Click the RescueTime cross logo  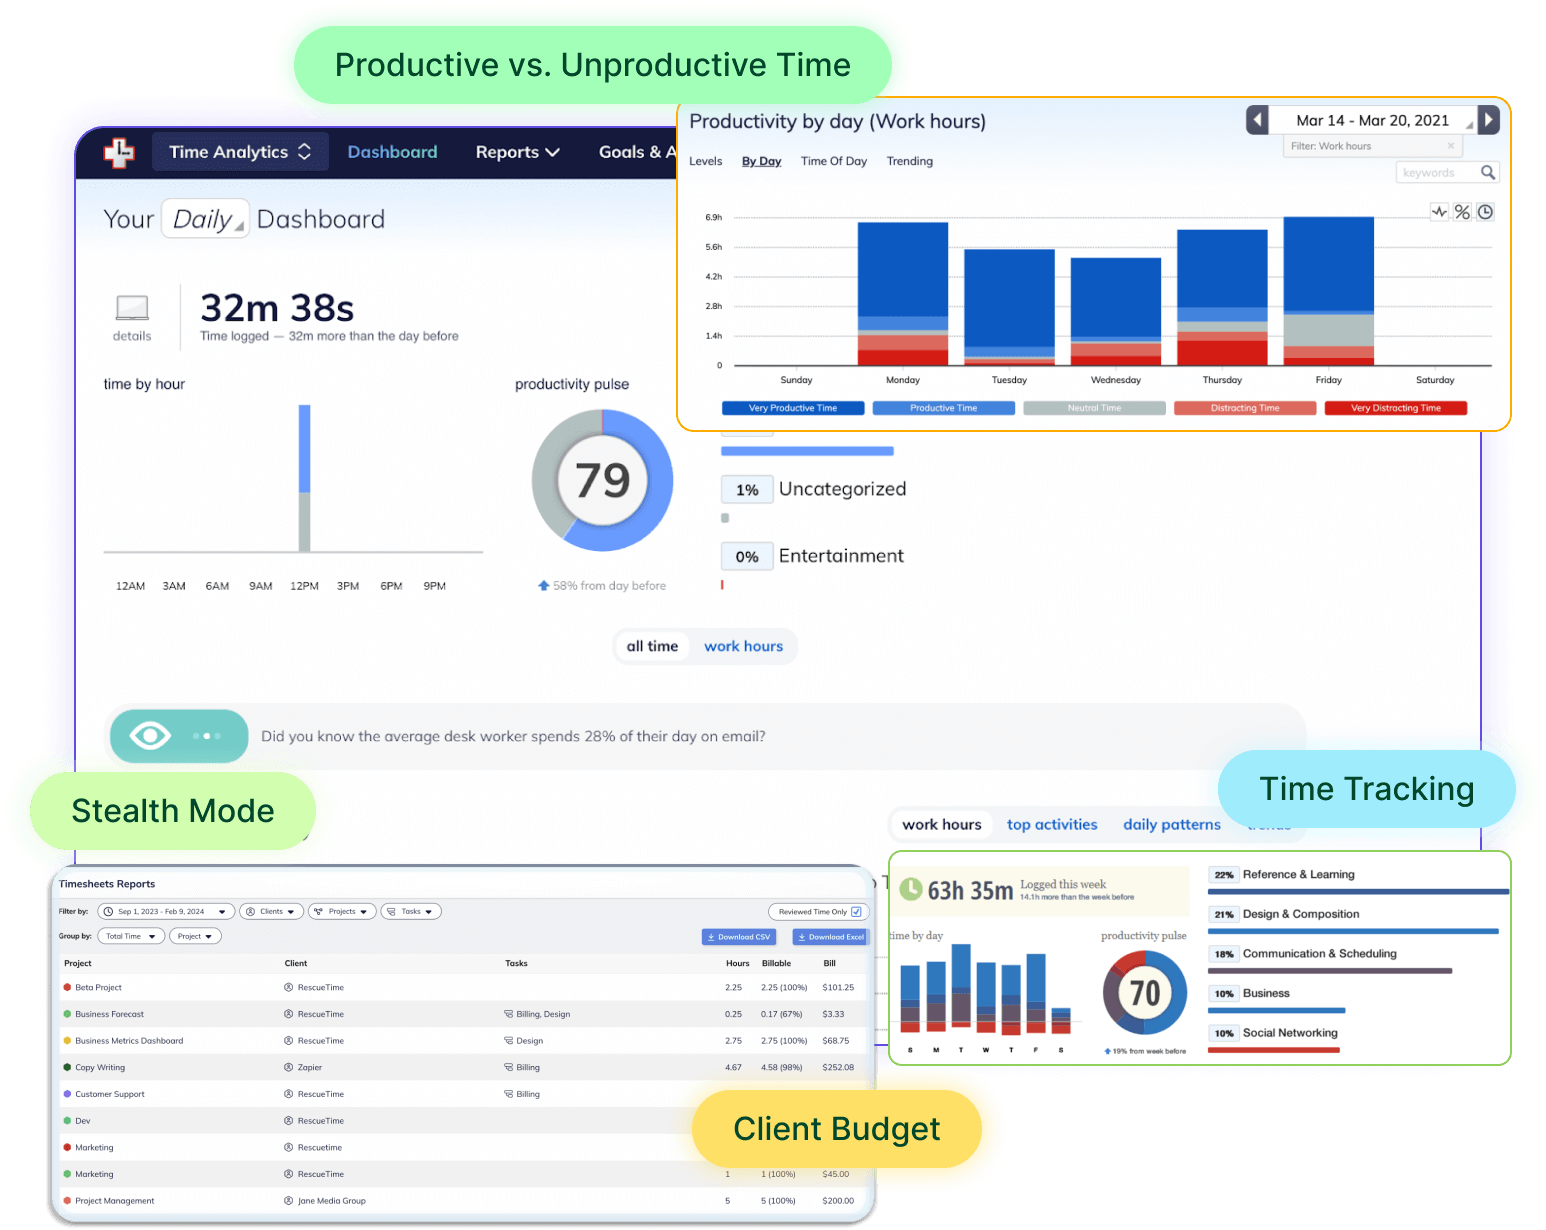click(119, 152)
